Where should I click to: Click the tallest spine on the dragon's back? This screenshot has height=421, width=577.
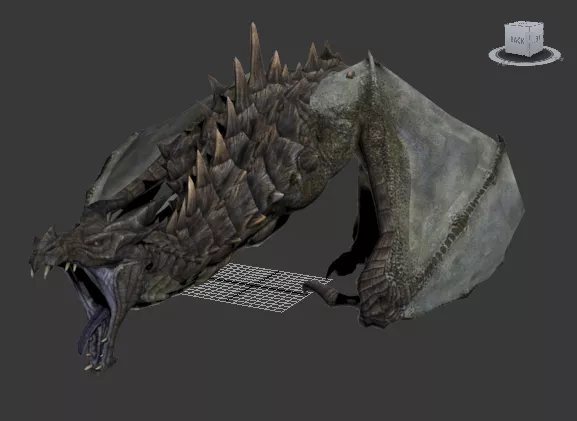[x=256, y=55]
